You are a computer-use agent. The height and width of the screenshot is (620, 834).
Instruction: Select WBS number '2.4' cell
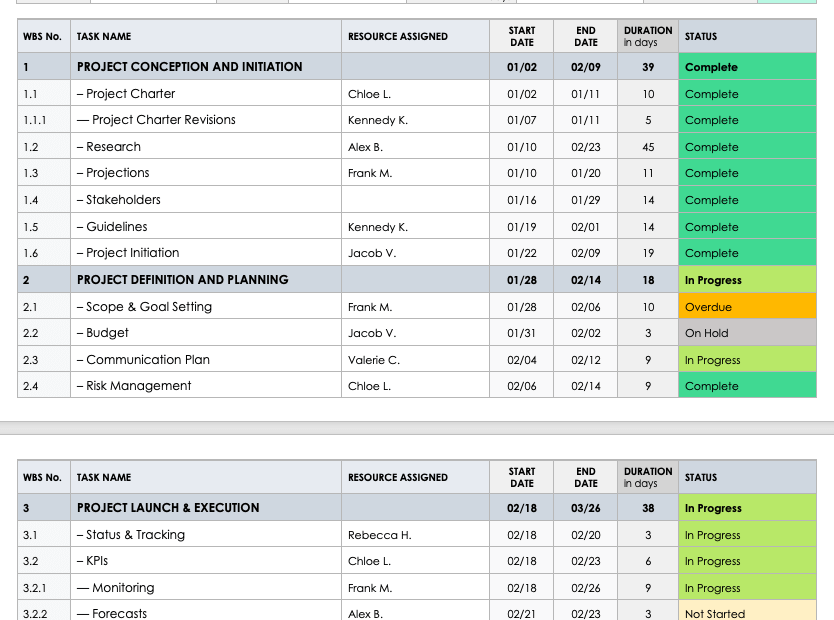(44, 386)
